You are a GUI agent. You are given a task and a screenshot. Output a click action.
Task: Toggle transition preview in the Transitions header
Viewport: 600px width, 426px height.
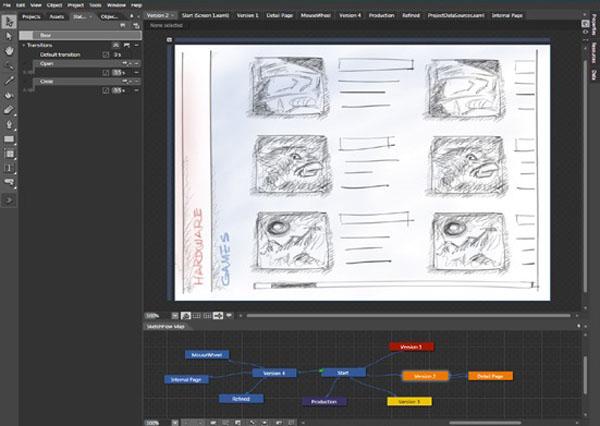coord(116,45)
